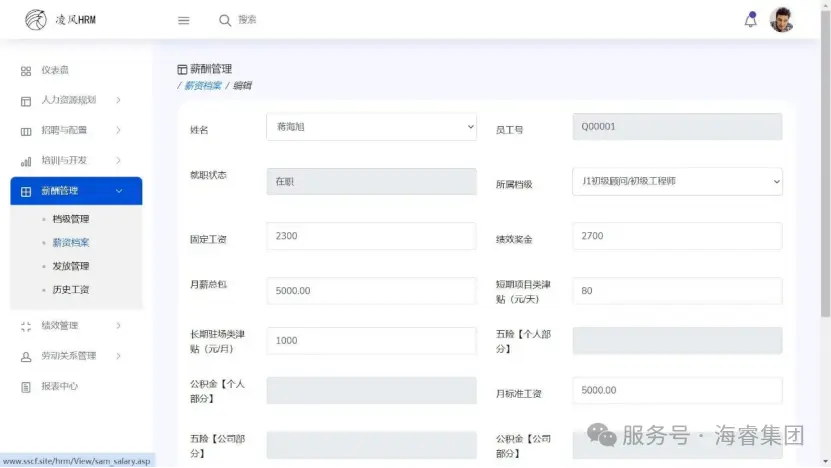Click the user avatar picture

click(x=781, y=20)
